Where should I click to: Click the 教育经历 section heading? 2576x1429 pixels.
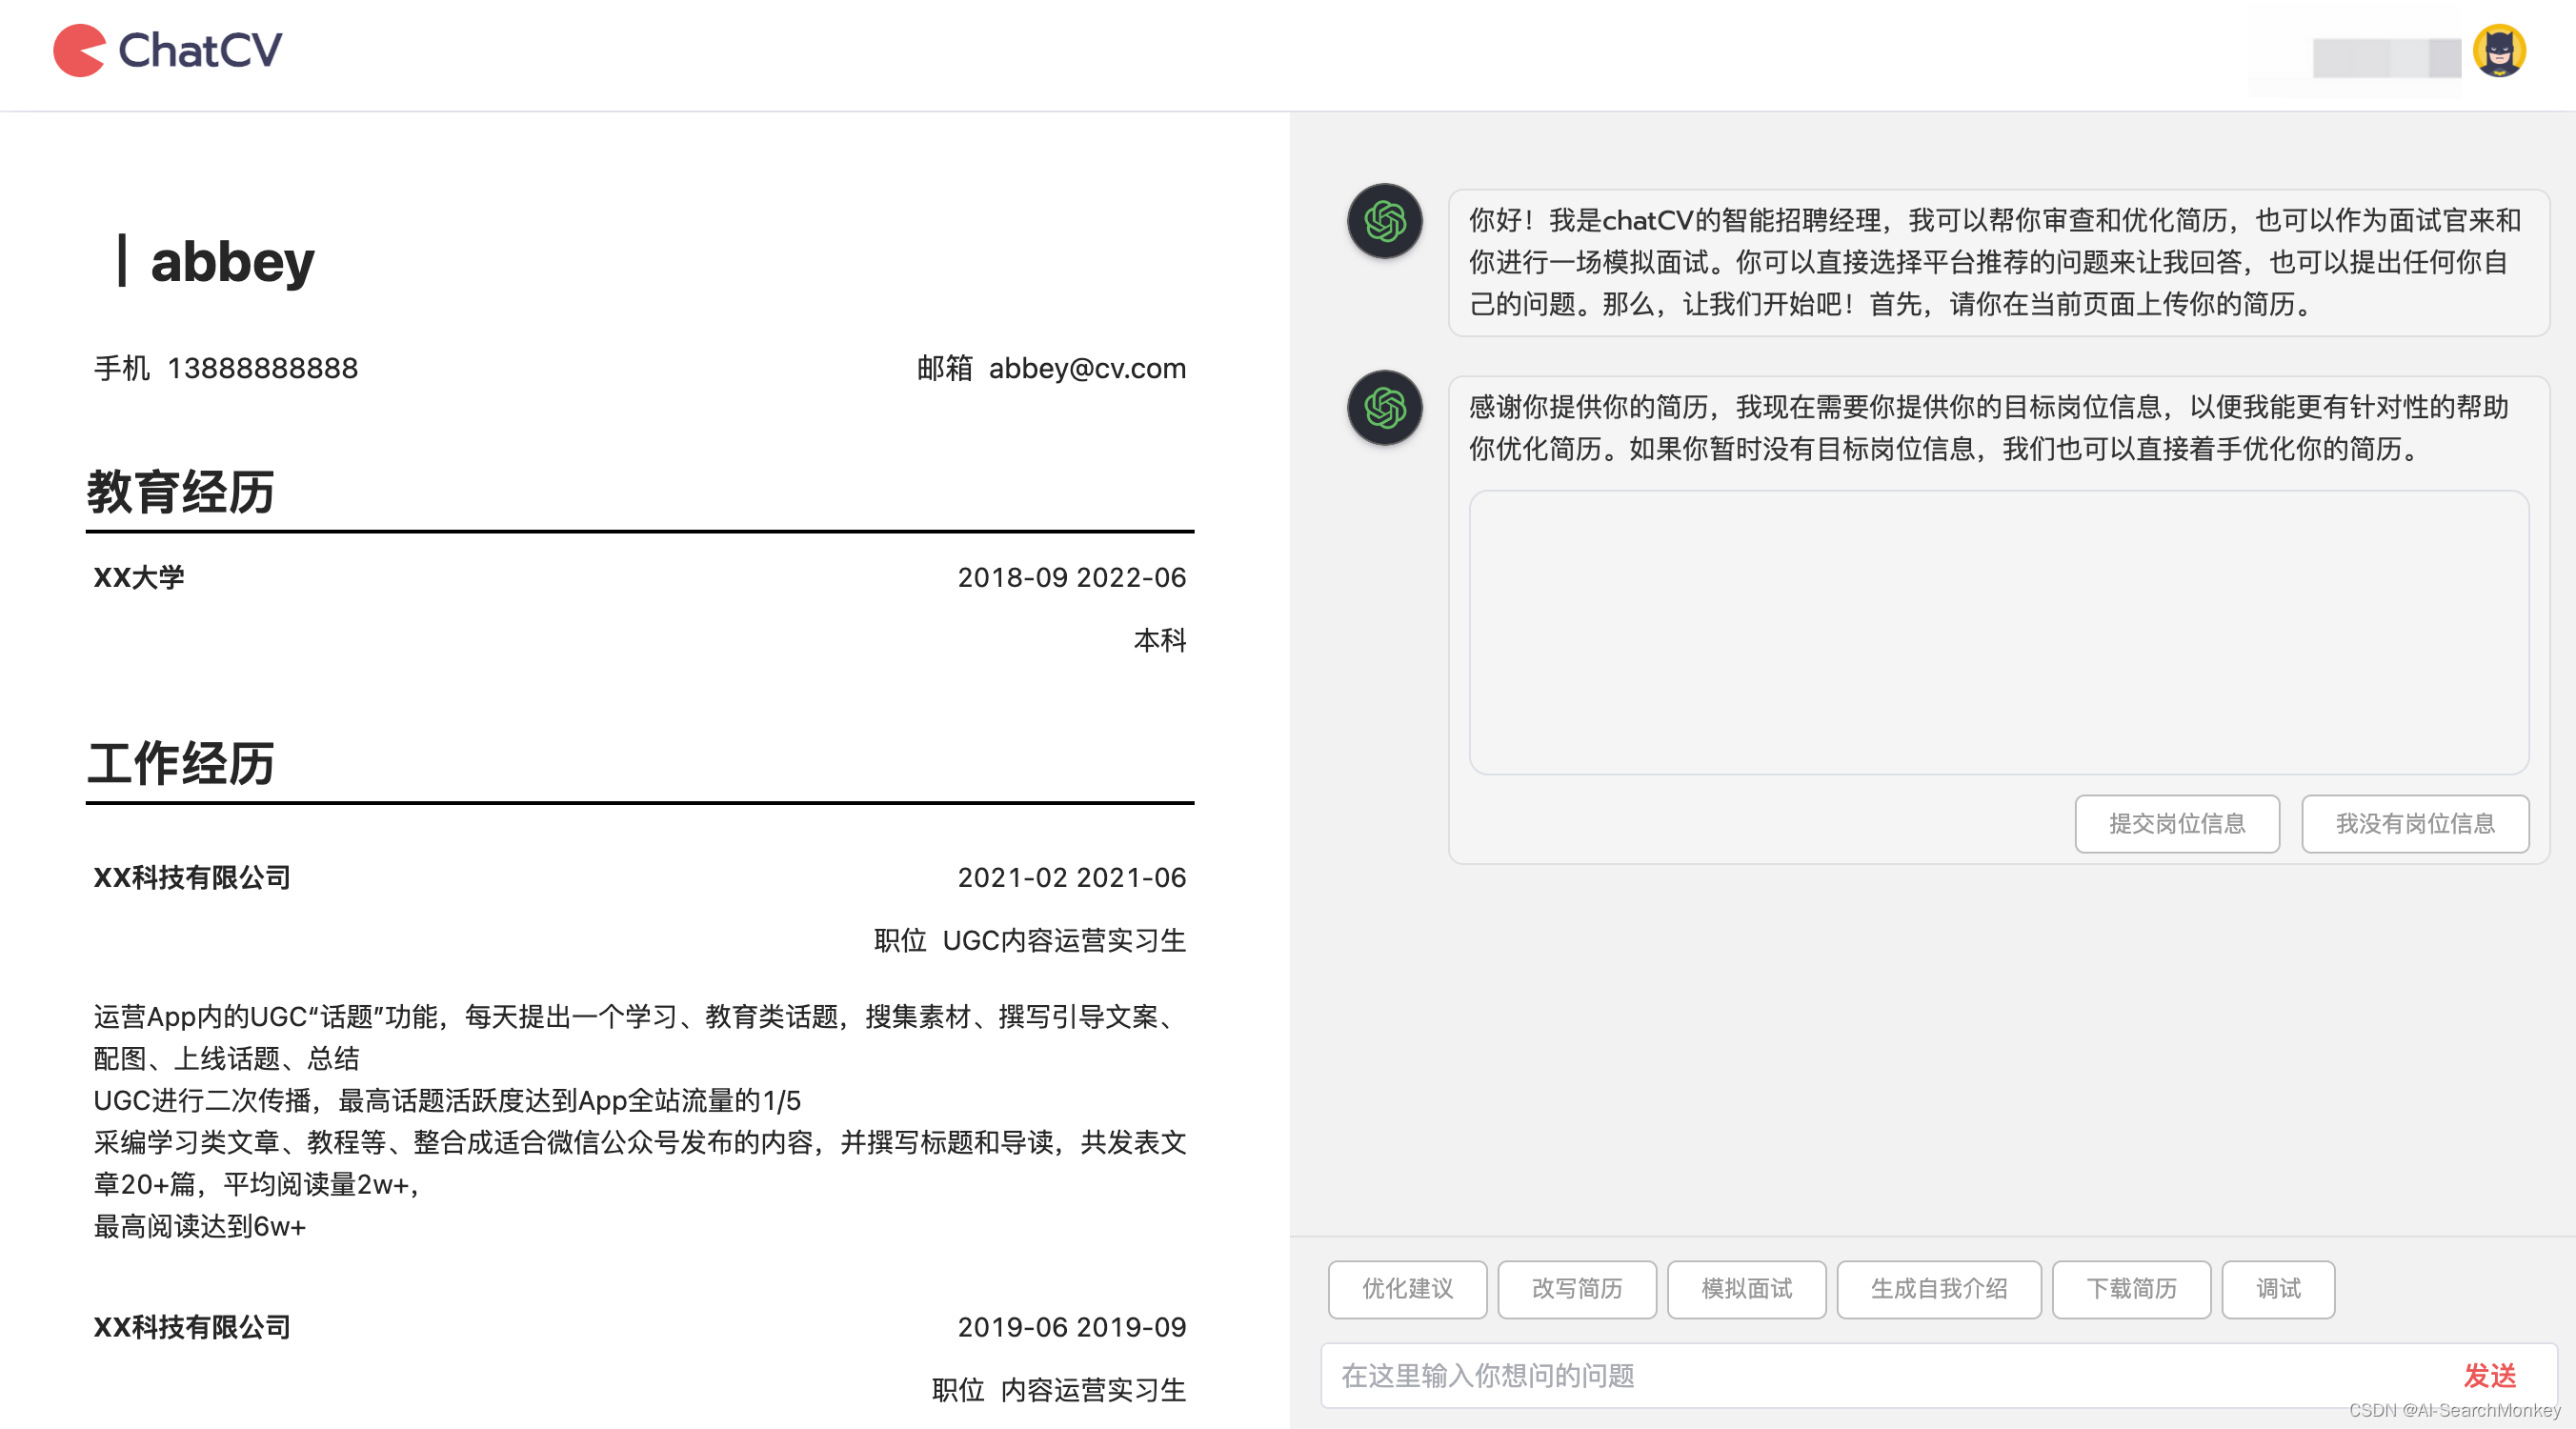(180, 493)
